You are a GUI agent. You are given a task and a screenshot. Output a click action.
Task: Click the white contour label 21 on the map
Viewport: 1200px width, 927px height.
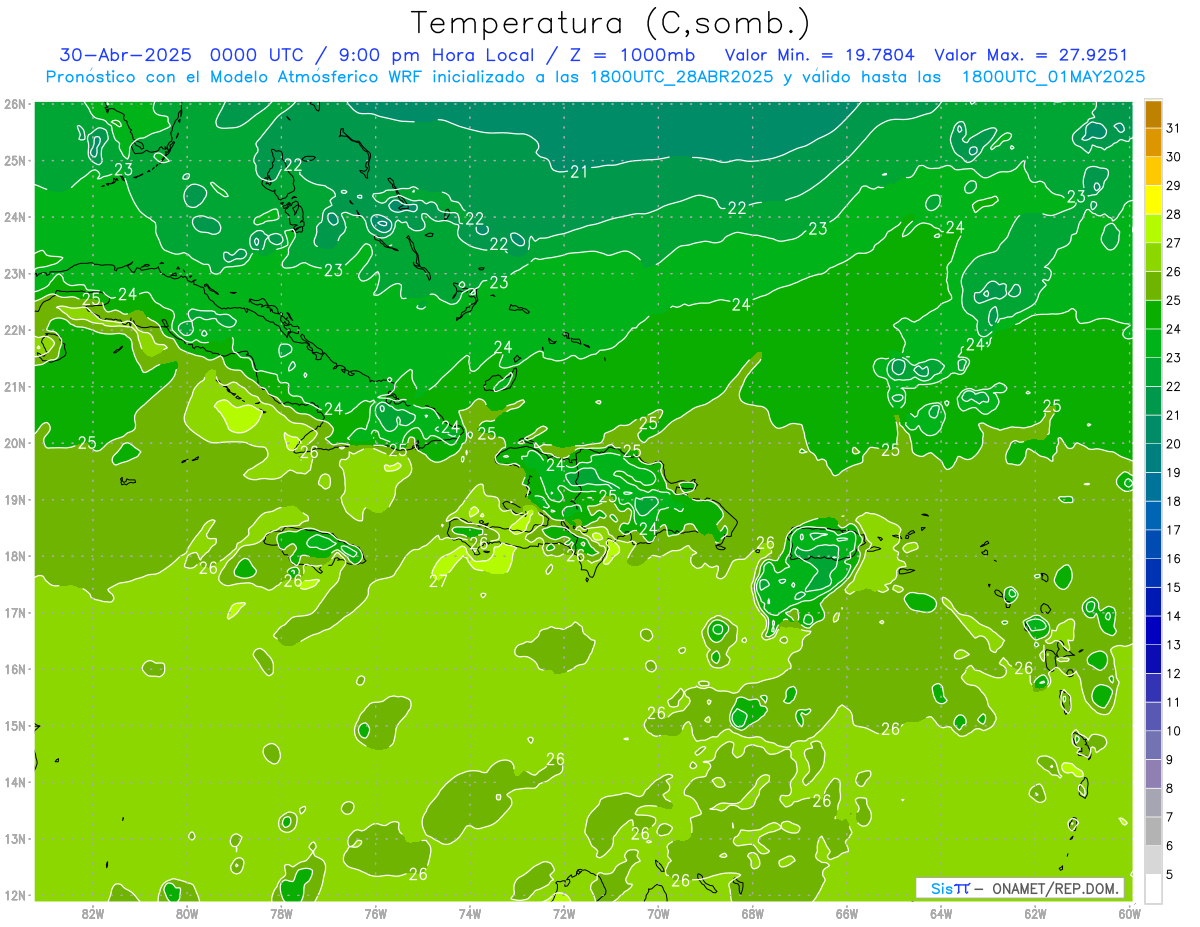(579, 172)
